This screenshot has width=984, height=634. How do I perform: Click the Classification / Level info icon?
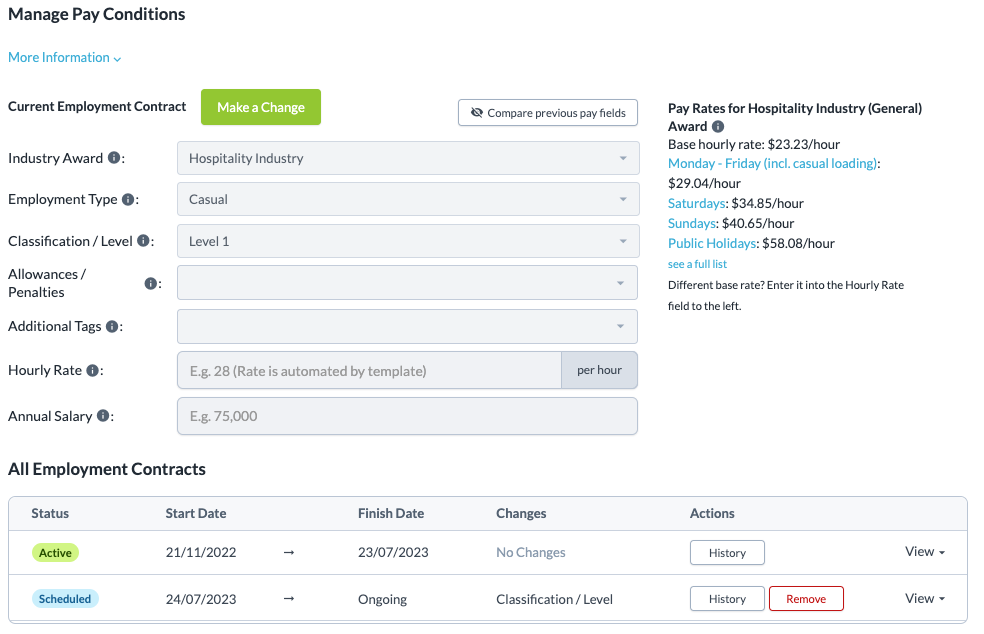pos(141,240)
